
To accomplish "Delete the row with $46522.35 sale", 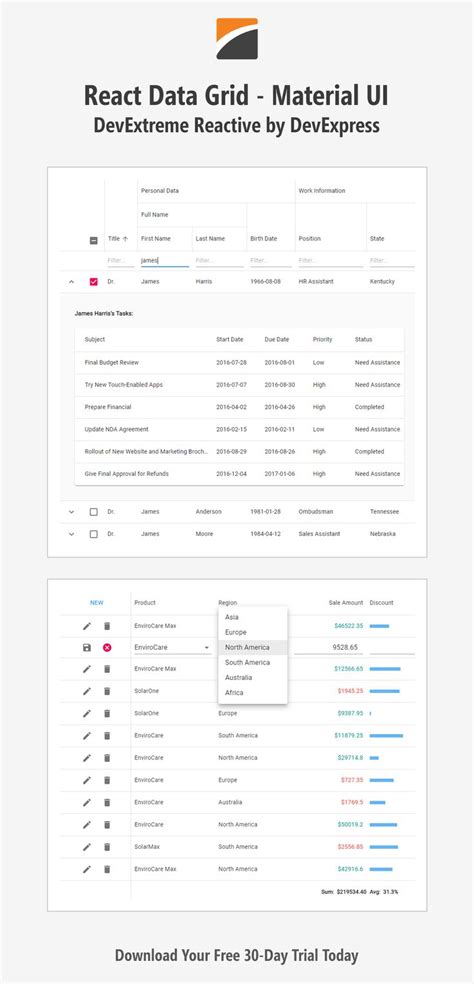I will point(107,626).
